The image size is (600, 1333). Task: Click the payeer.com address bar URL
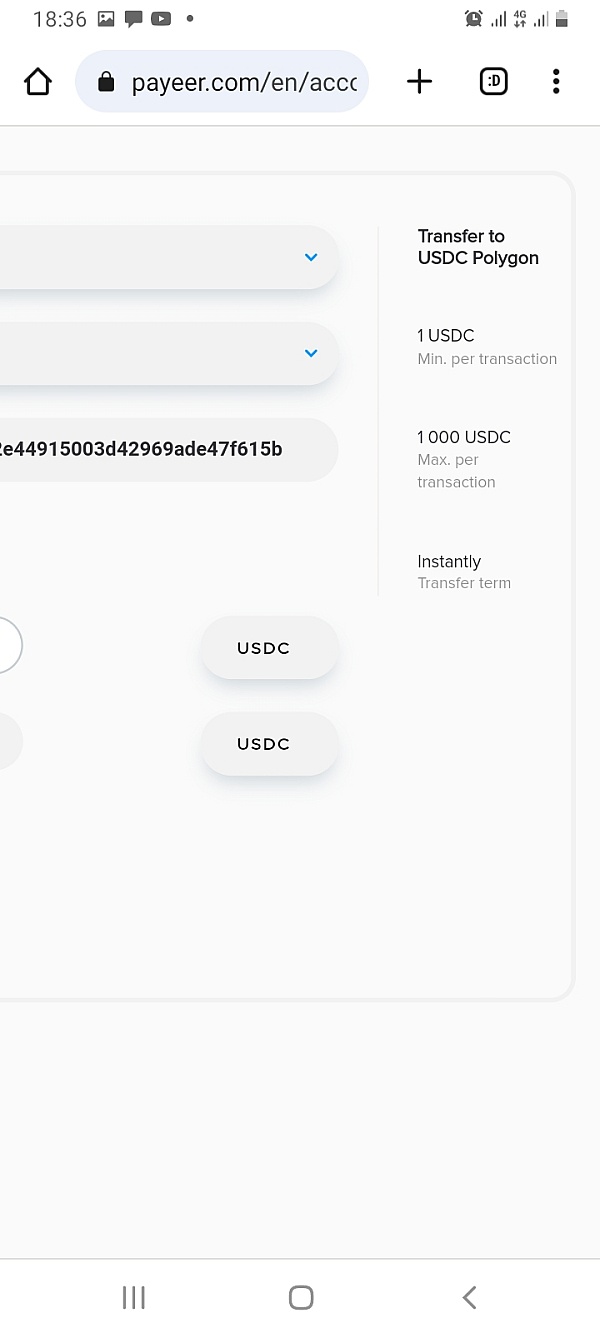coord(244,82)
